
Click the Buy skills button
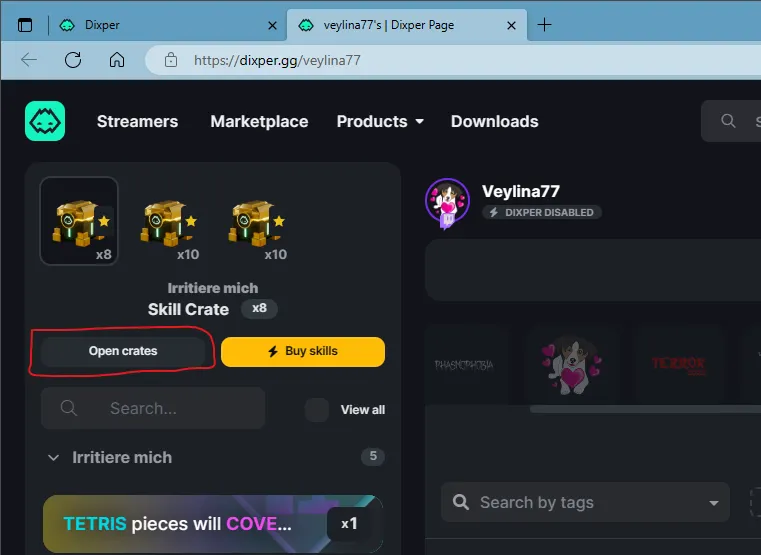(x=303, y=351)
